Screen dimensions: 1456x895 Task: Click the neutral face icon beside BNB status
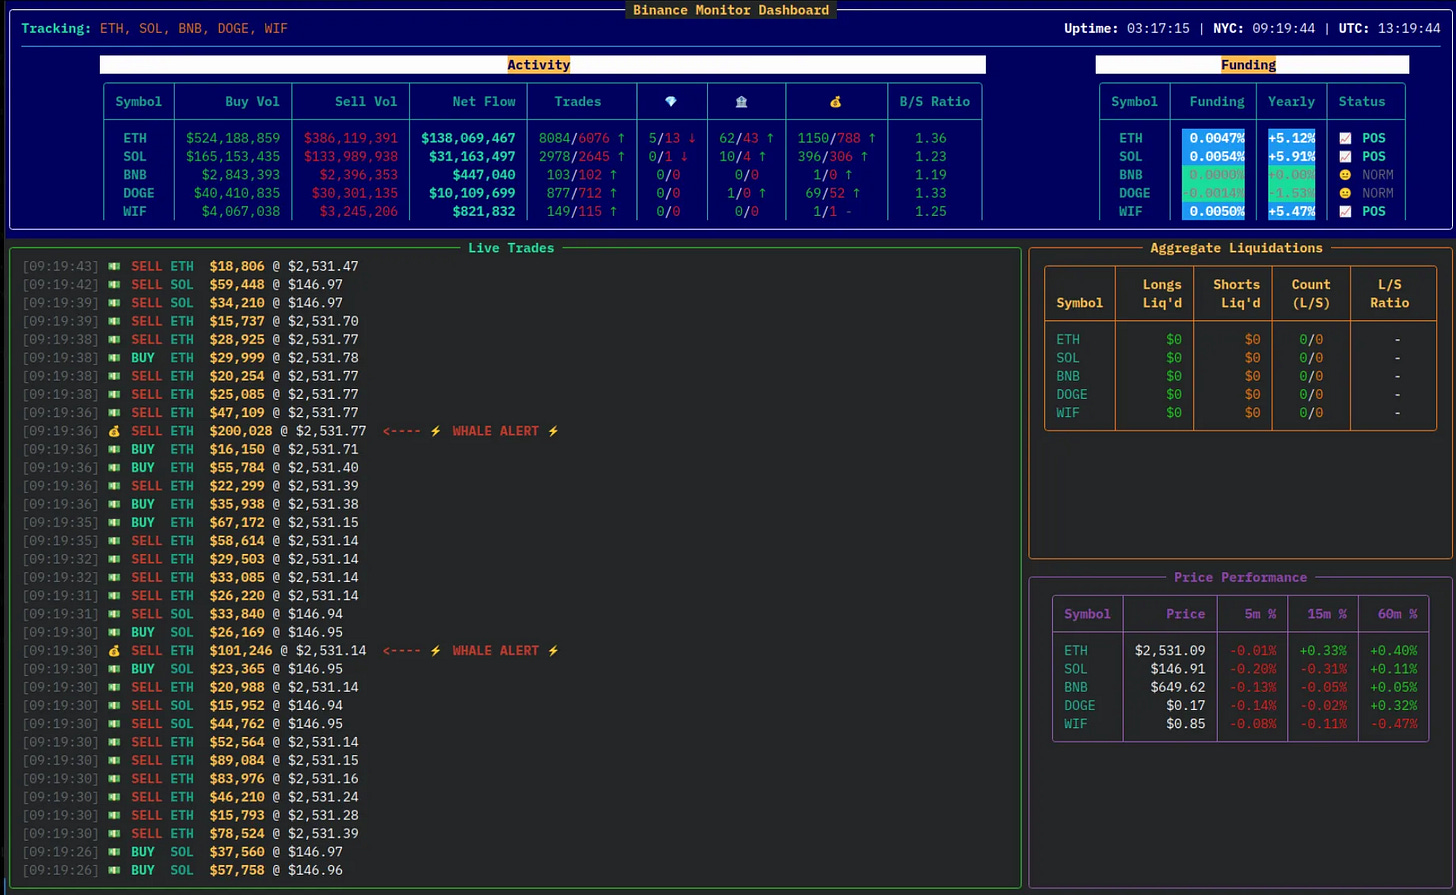point(1345,175)
